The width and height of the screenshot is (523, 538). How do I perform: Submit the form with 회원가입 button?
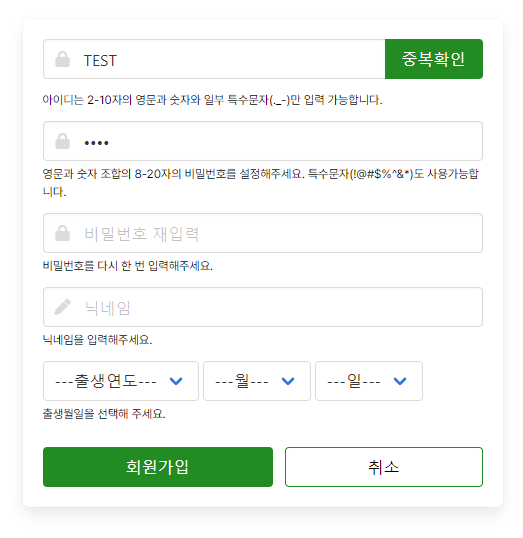pyautogui.click(x=158, y=467)
